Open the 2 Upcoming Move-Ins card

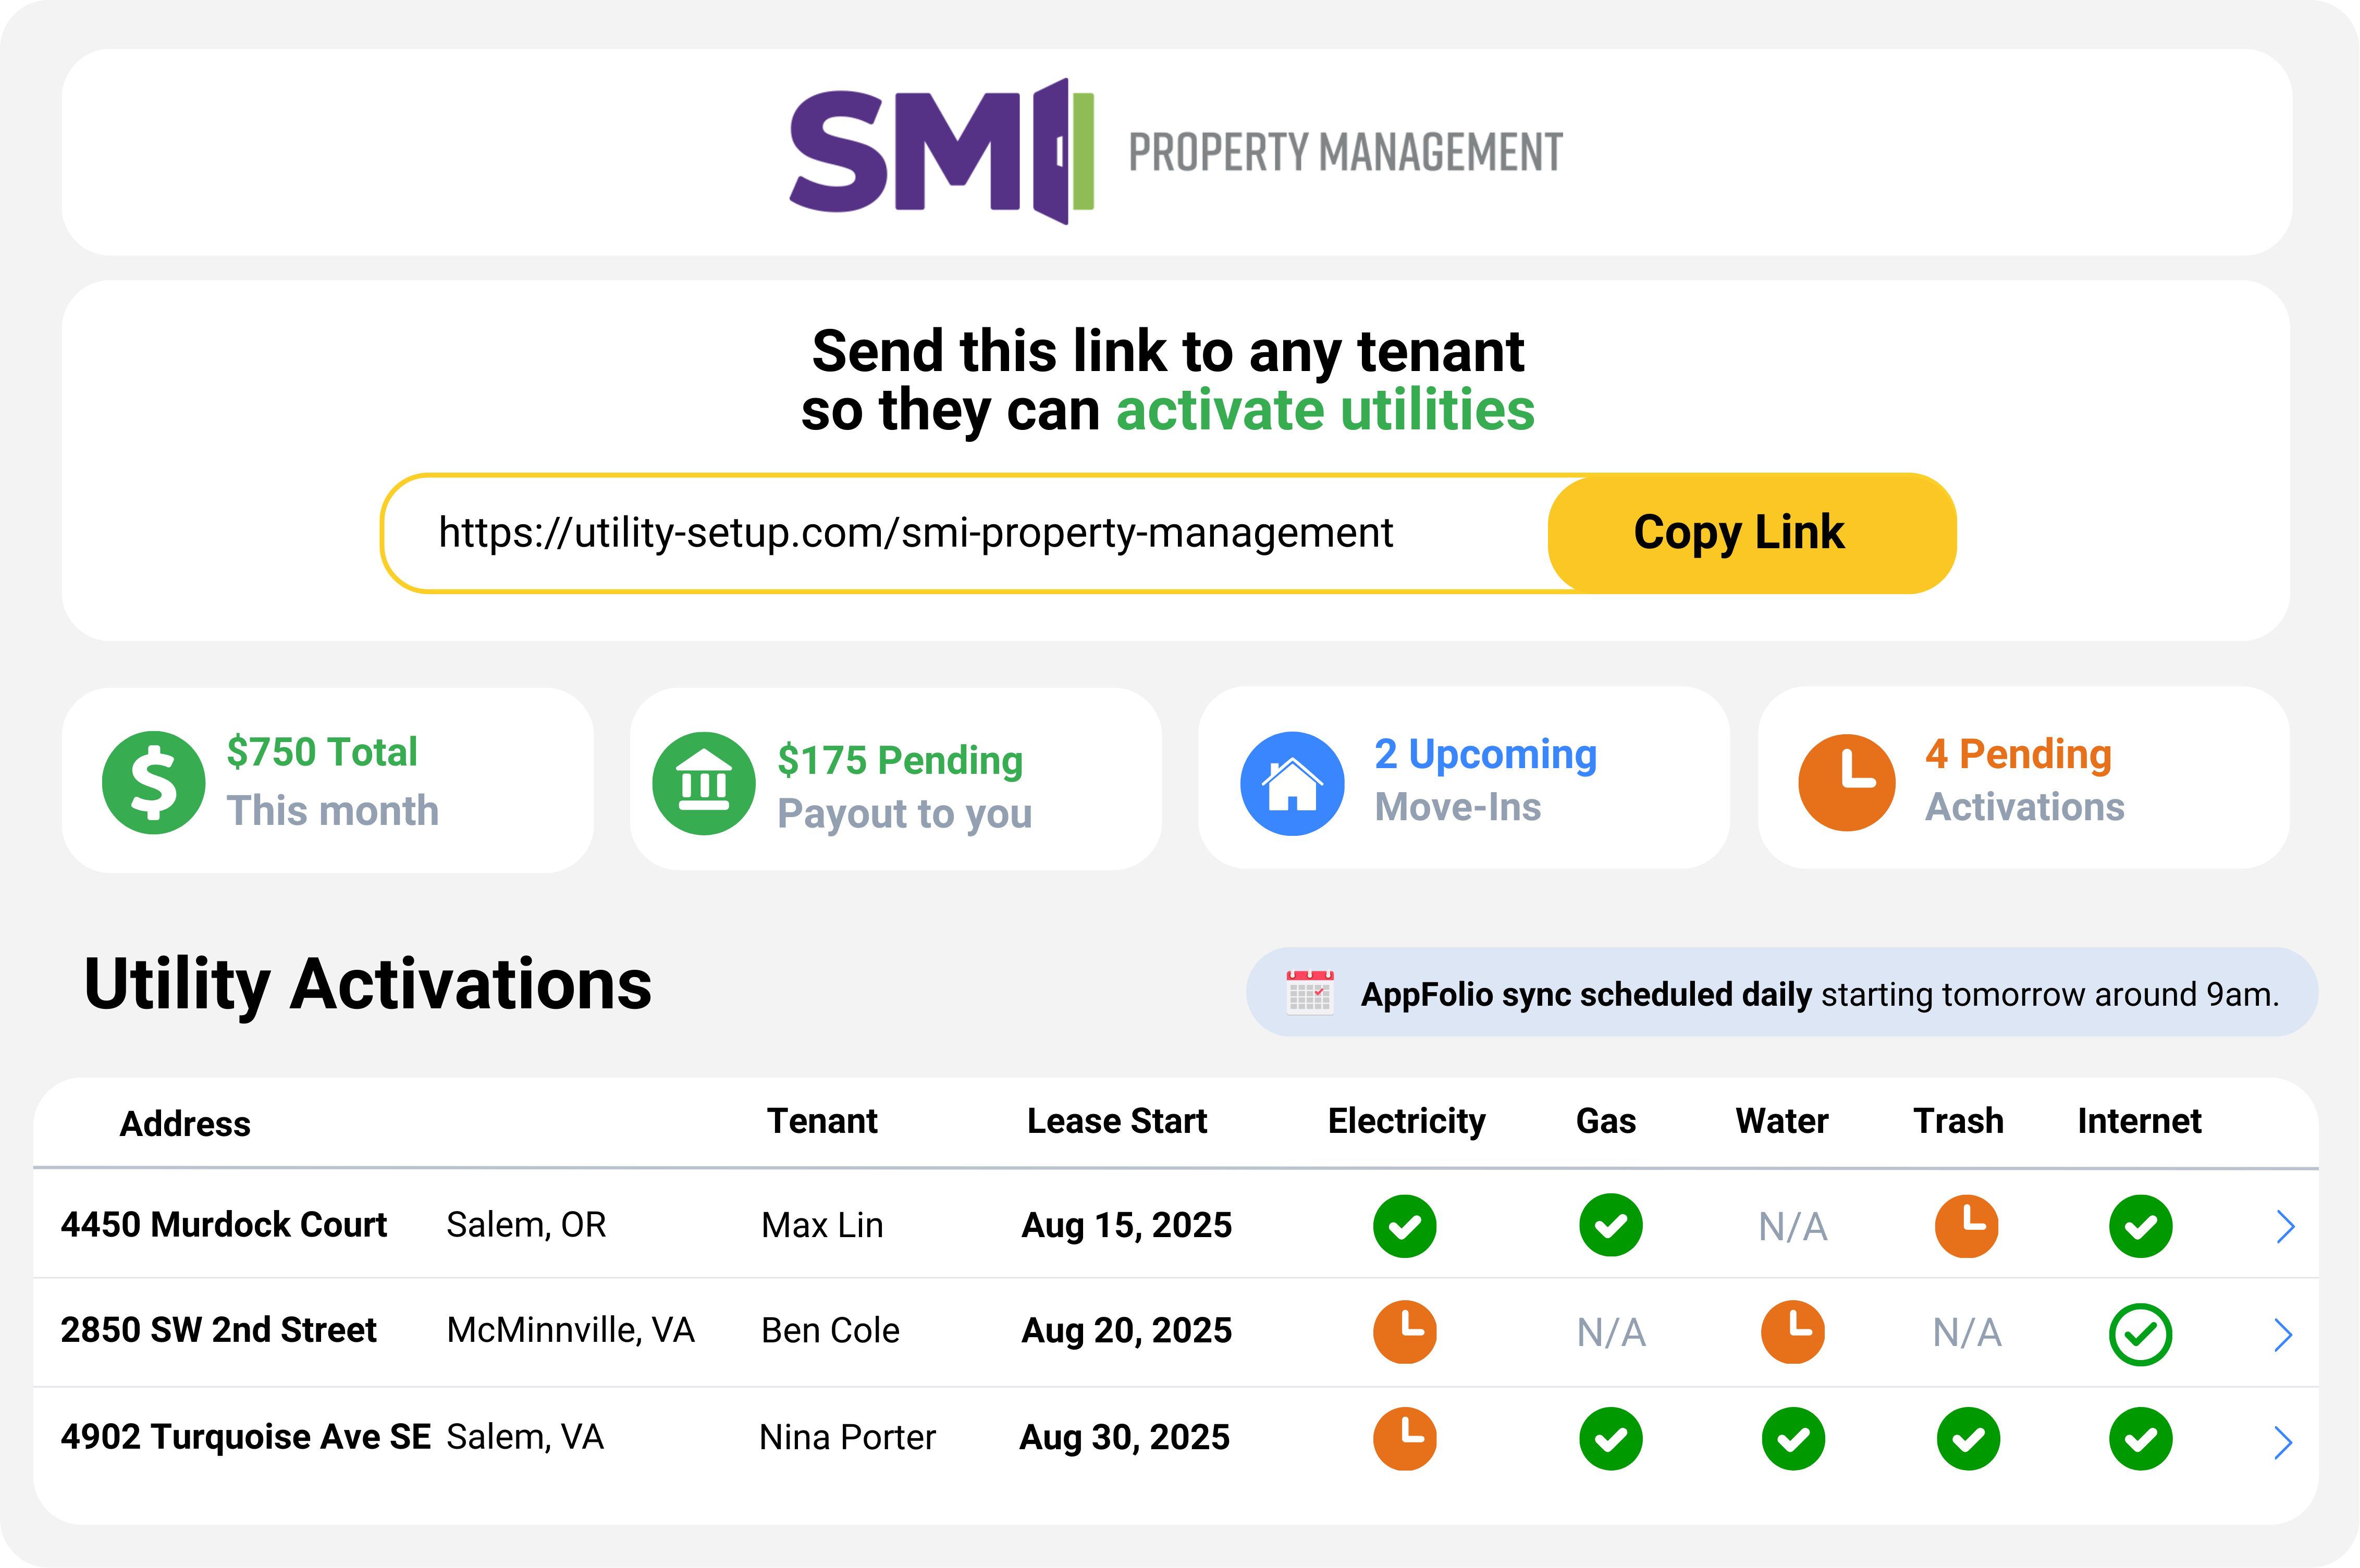pos(1464,778)
